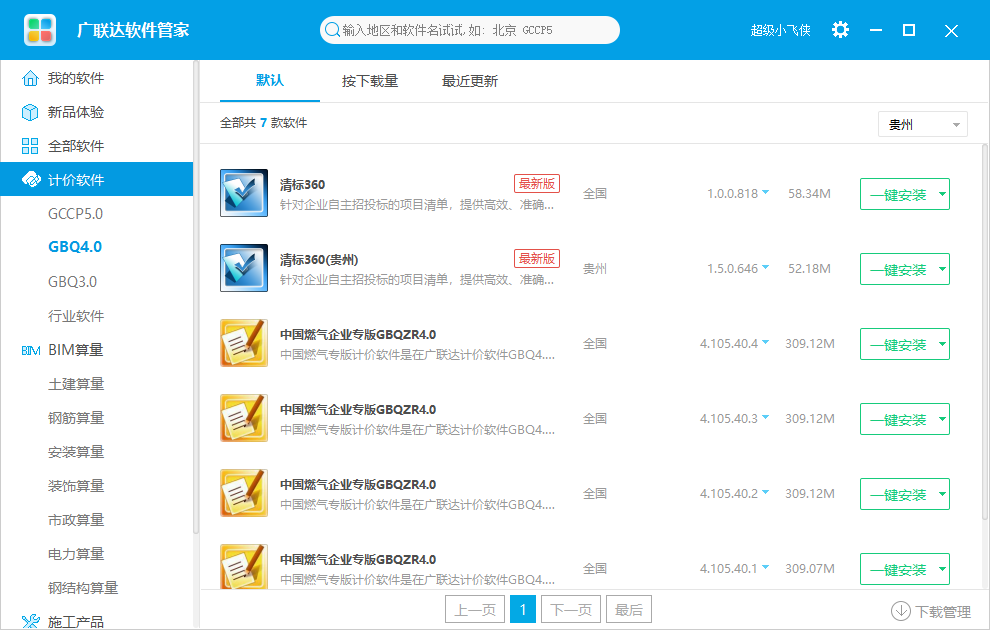Click icon of GBQZR4.0 version 4.105.40.1
The height and width of the screenshot is (630, 990).
(244, 566)
